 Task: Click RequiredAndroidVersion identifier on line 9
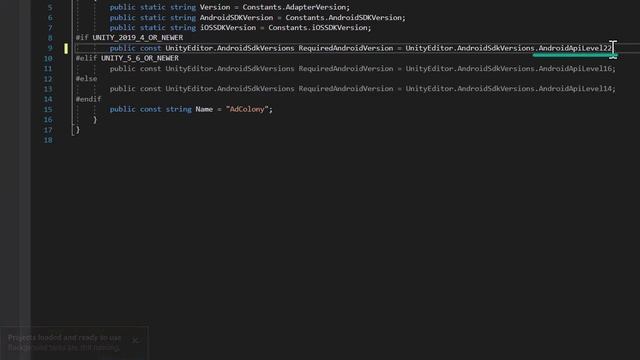click(x=346, y=48)
